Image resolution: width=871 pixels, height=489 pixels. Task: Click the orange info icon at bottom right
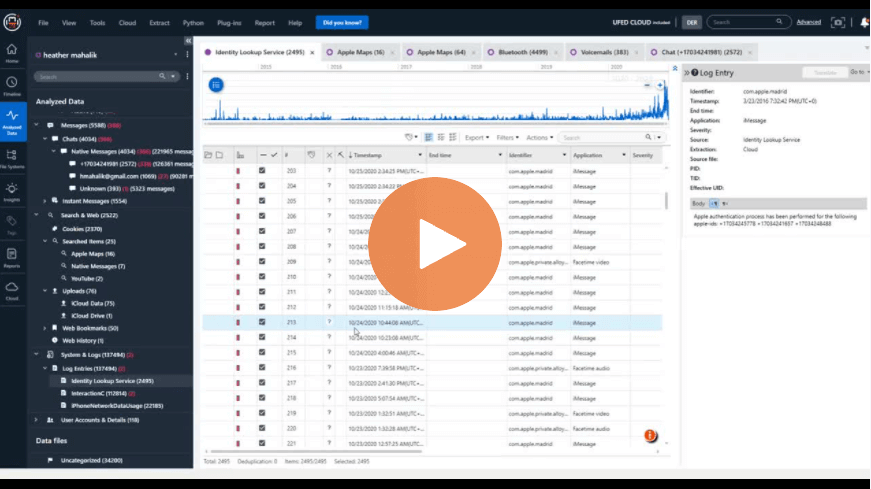pos(650,435)
